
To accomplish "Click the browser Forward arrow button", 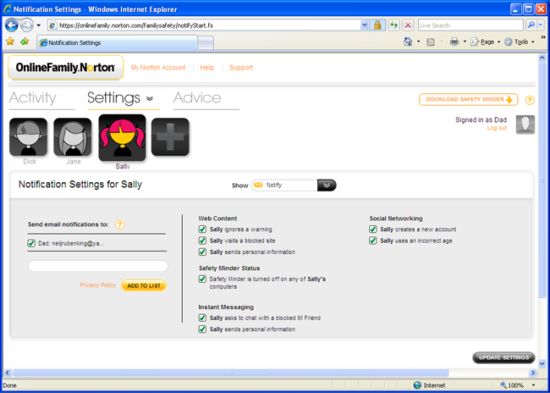I will [27, 25].
